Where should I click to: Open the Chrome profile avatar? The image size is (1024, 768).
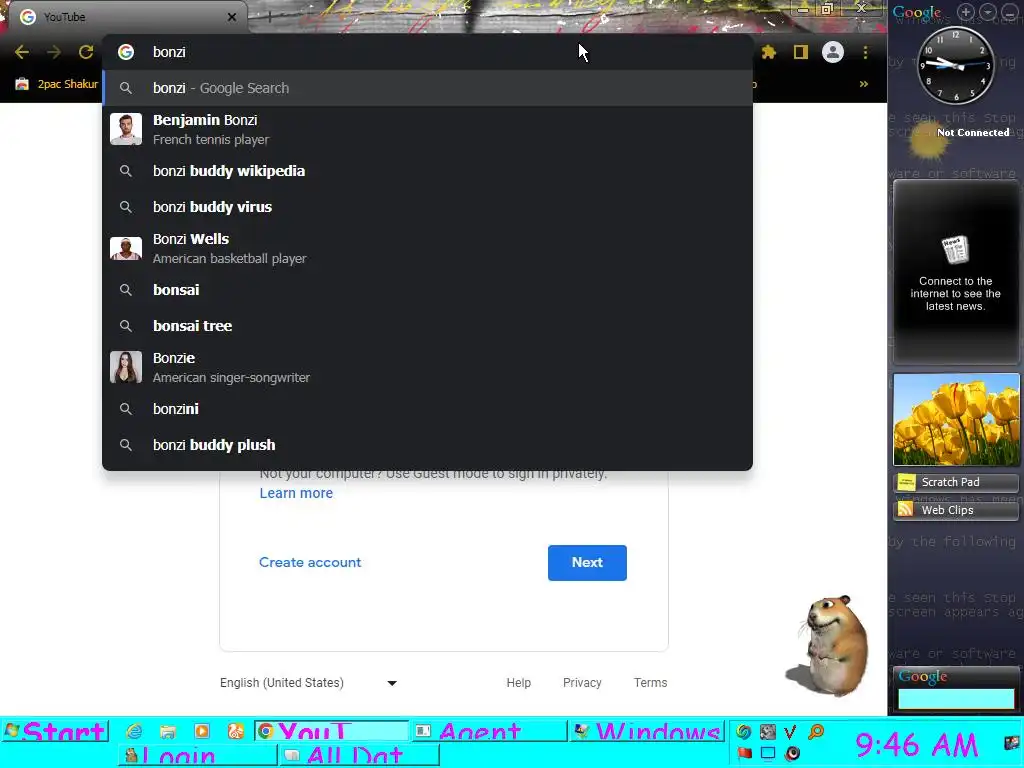pyautogui.click(x=833, y=52)
